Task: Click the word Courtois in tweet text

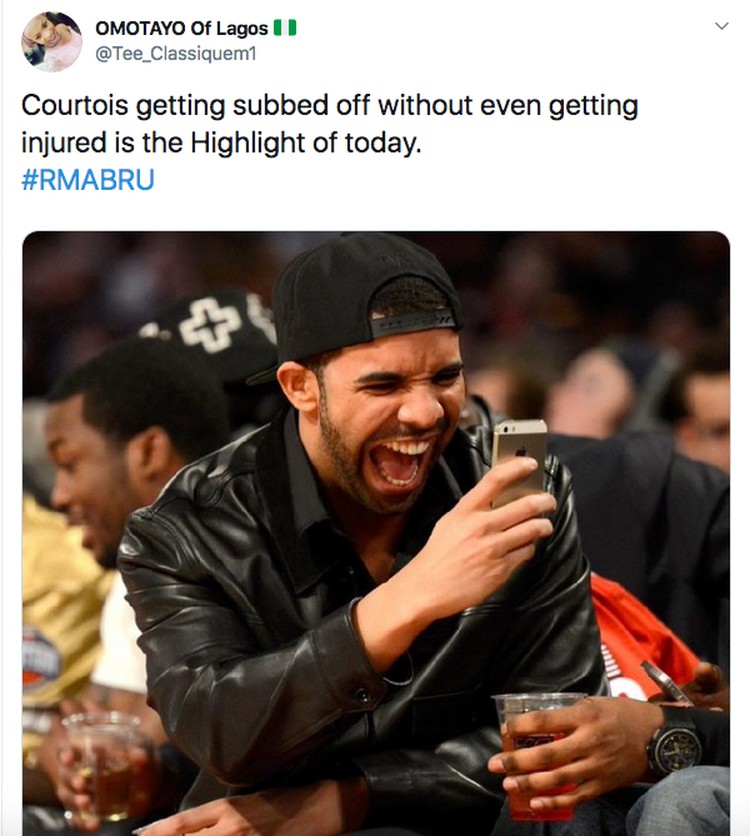Action: tap(75, 105)
